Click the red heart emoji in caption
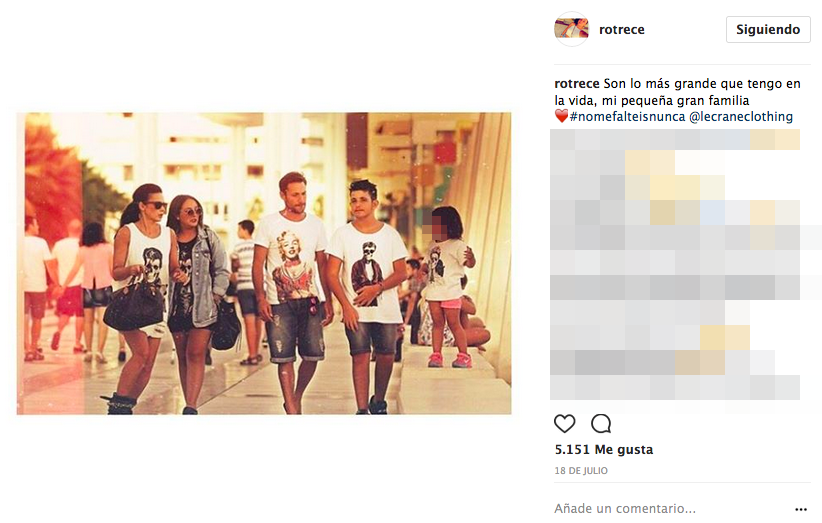822x523 pixels. (x=561, y=116)
